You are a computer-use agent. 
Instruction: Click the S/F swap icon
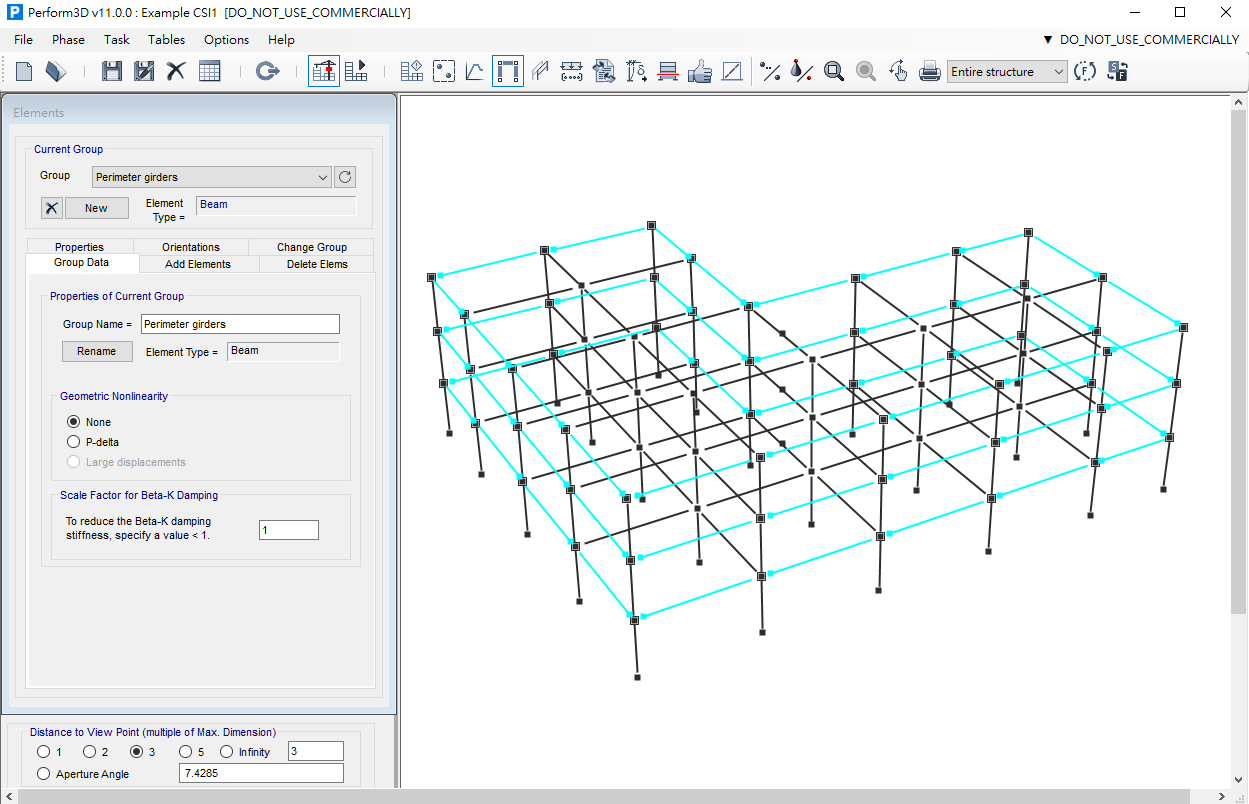click(1117, 71)
